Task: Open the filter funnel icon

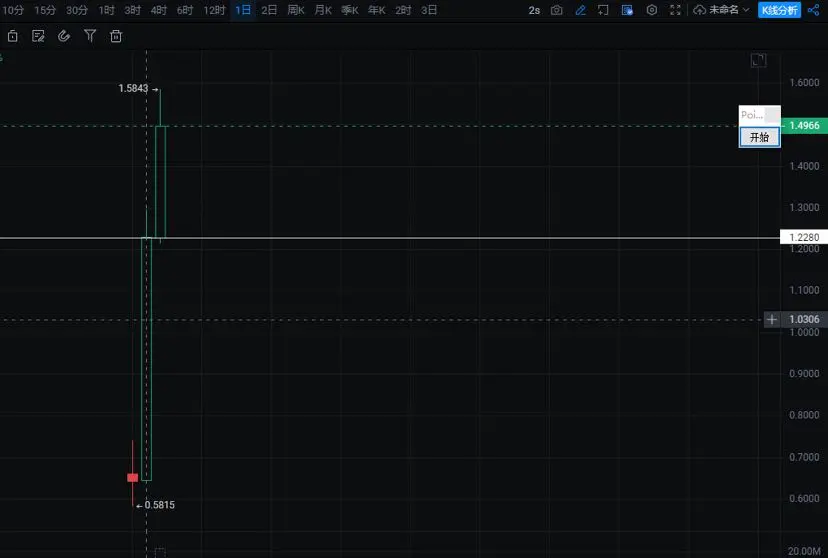Action: point(90,36)
